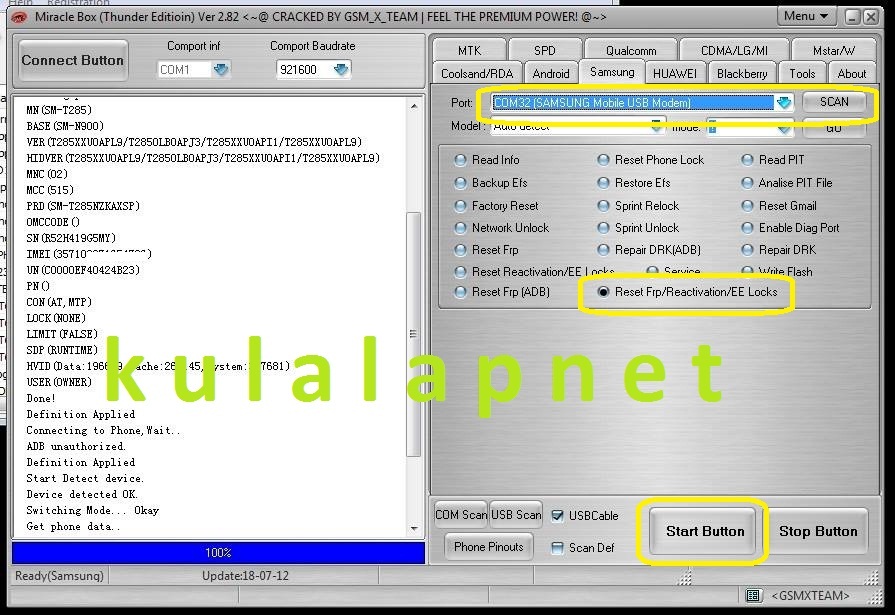Select the Read Info radio option
The width and height of the screenshot is (895, 615).
pyautogui.click(x=460, y=160)
